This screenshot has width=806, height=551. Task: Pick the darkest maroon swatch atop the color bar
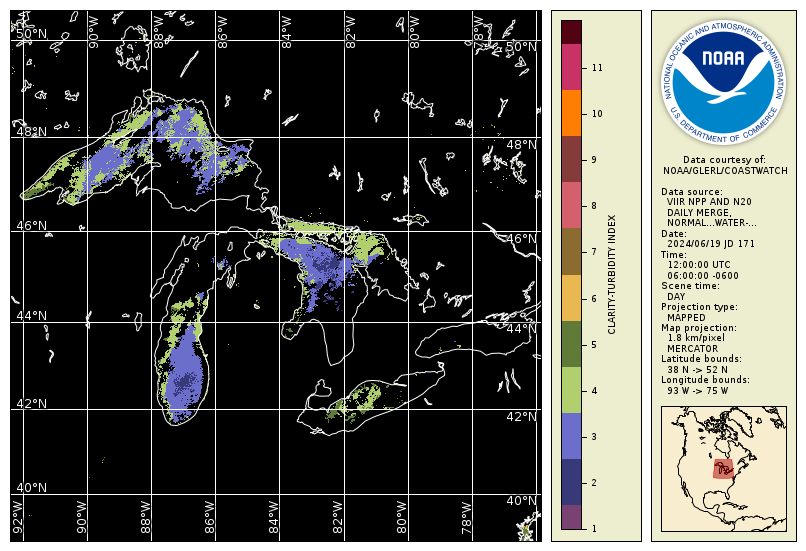571,32
